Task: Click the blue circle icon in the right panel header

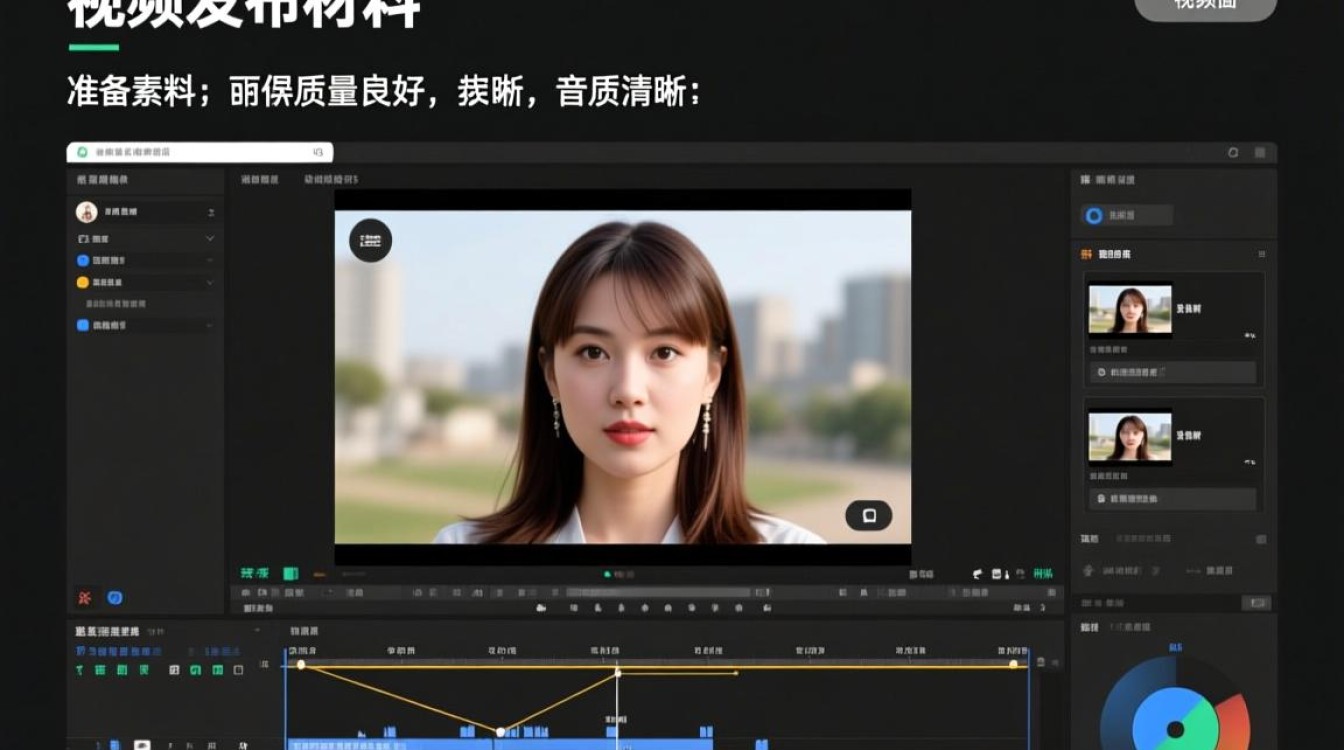Action: click(x=1094, y=215)
